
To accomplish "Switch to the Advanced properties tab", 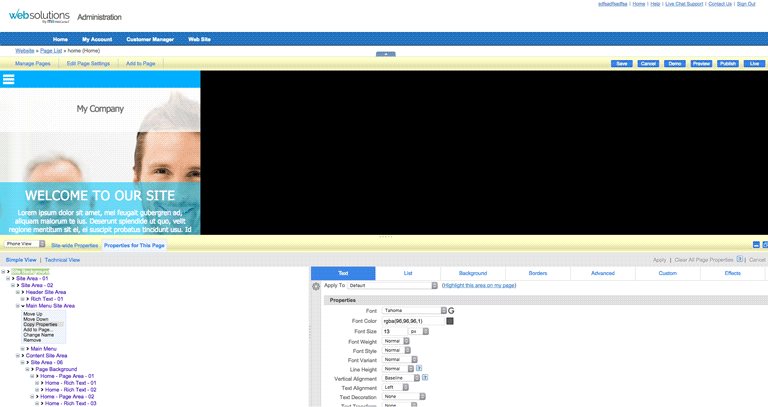I will [x=602, y=273].
